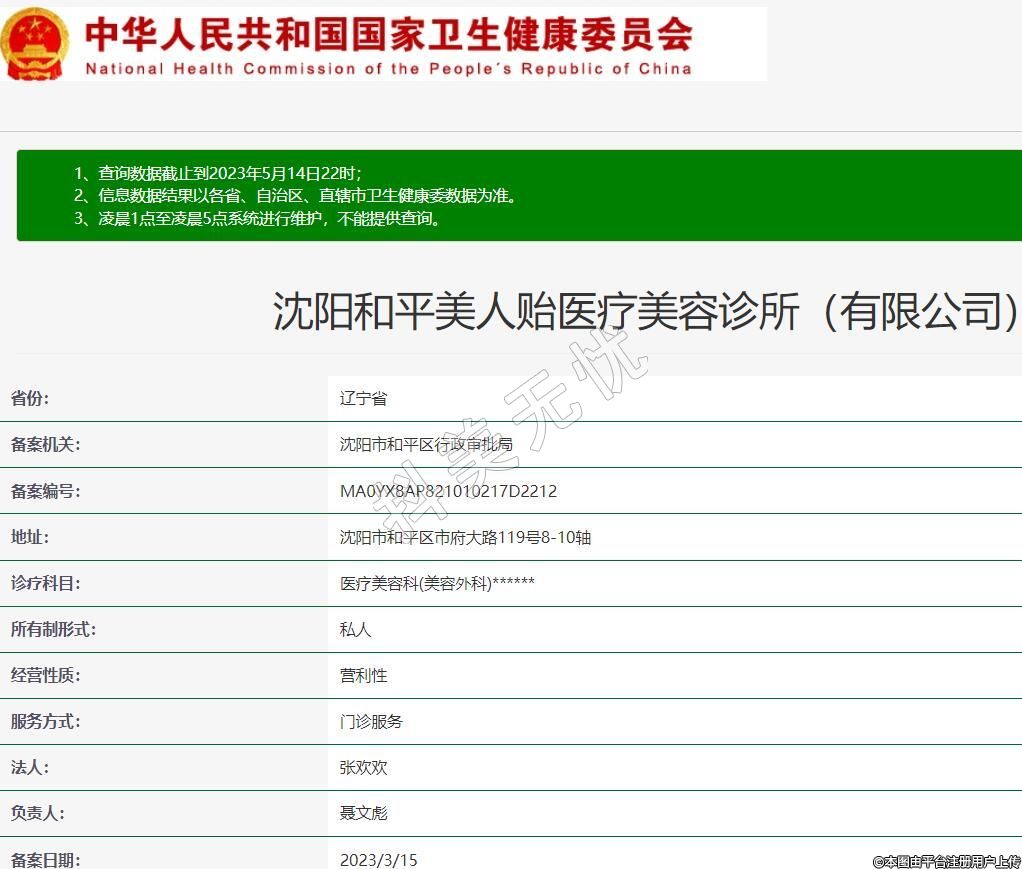This screenshot has width=1022, height=869.
Task: Select the second notice about provincial data
Action: coord(295,196)
